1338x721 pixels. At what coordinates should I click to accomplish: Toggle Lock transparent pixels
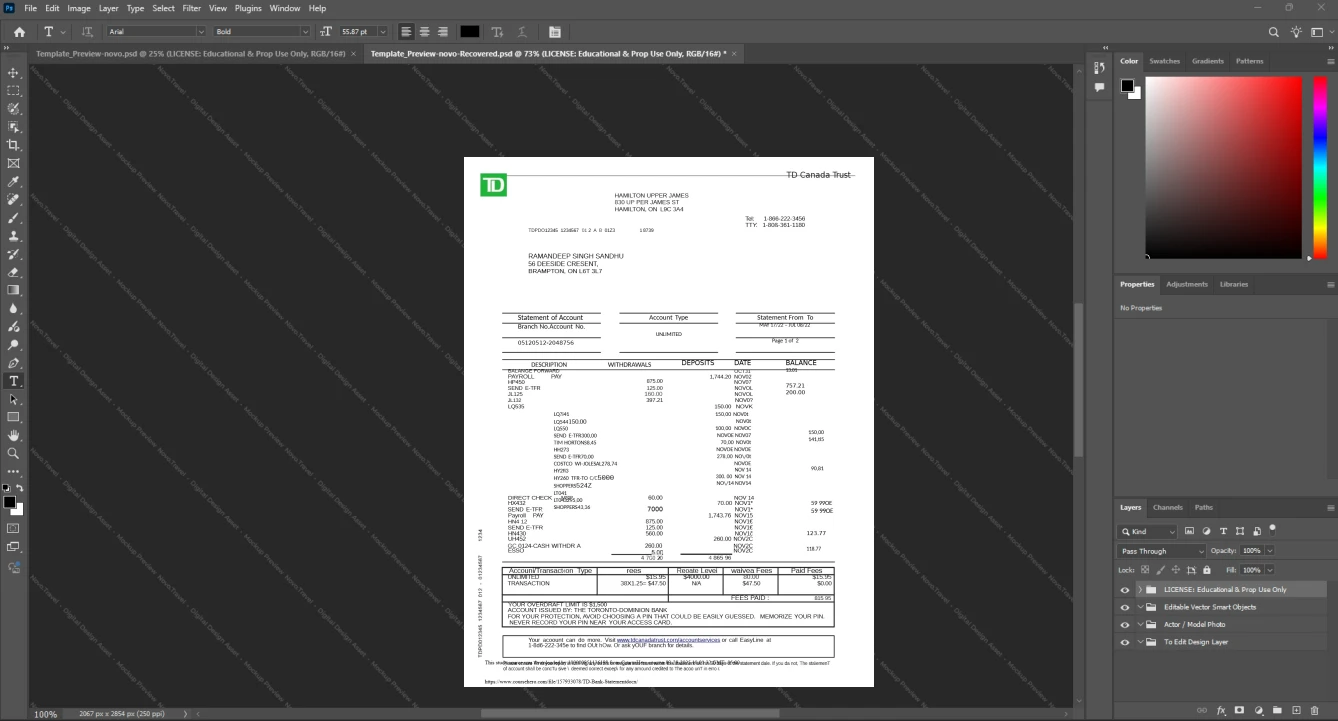pyautogui.click(x=1145, y=569)
